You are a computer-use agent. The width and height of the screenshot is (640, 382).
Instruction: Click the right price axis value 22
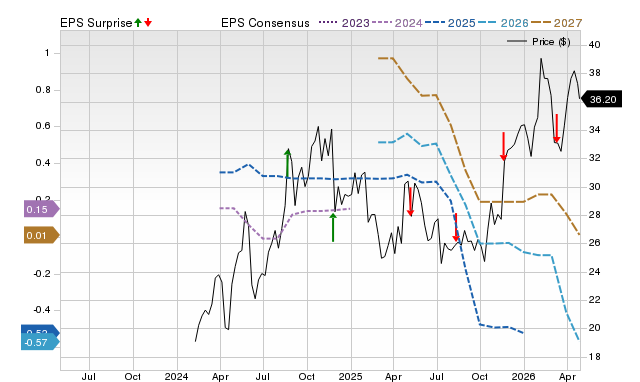595,300
